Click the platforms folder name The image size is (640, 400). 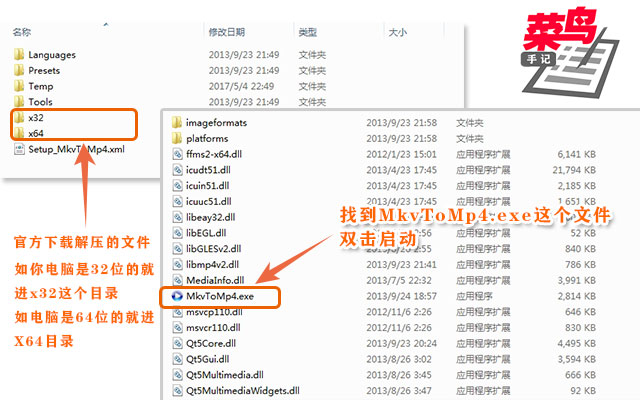pyautogui.click(x=207, y=139)
